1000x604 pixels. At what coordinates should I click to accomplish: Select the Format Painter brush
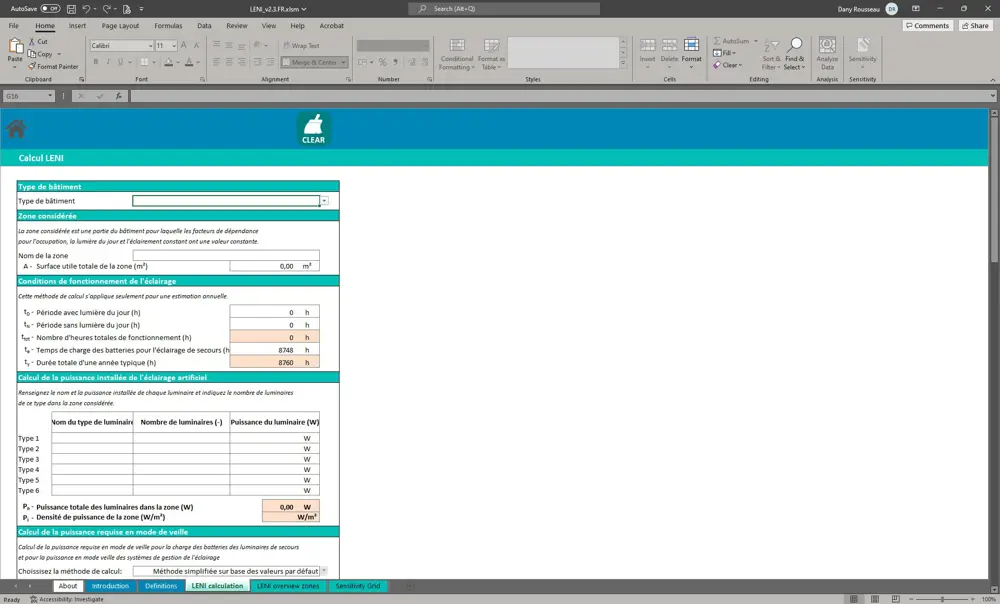coord(54,66)
